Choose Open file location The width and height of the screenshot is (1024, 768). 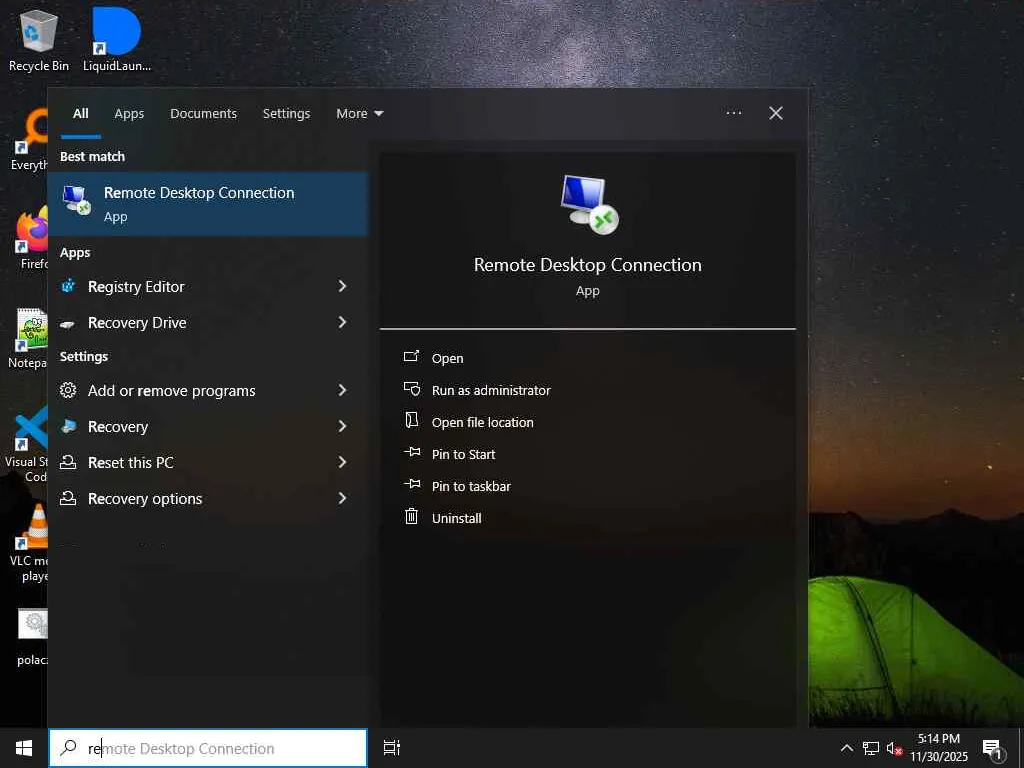coord(483,422)
